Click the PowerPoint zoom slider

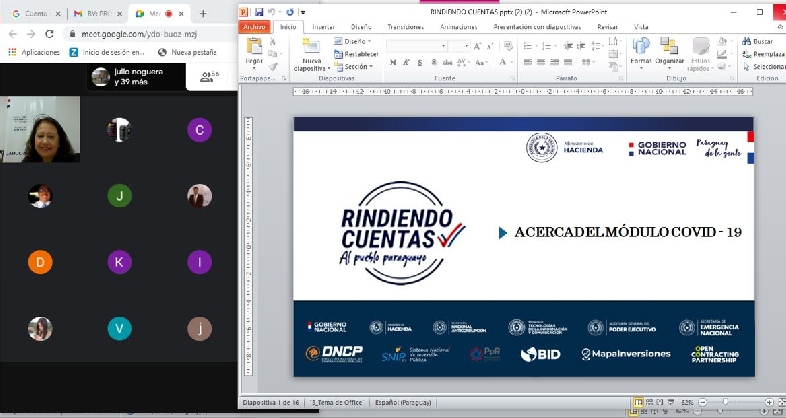coord(725,402)
